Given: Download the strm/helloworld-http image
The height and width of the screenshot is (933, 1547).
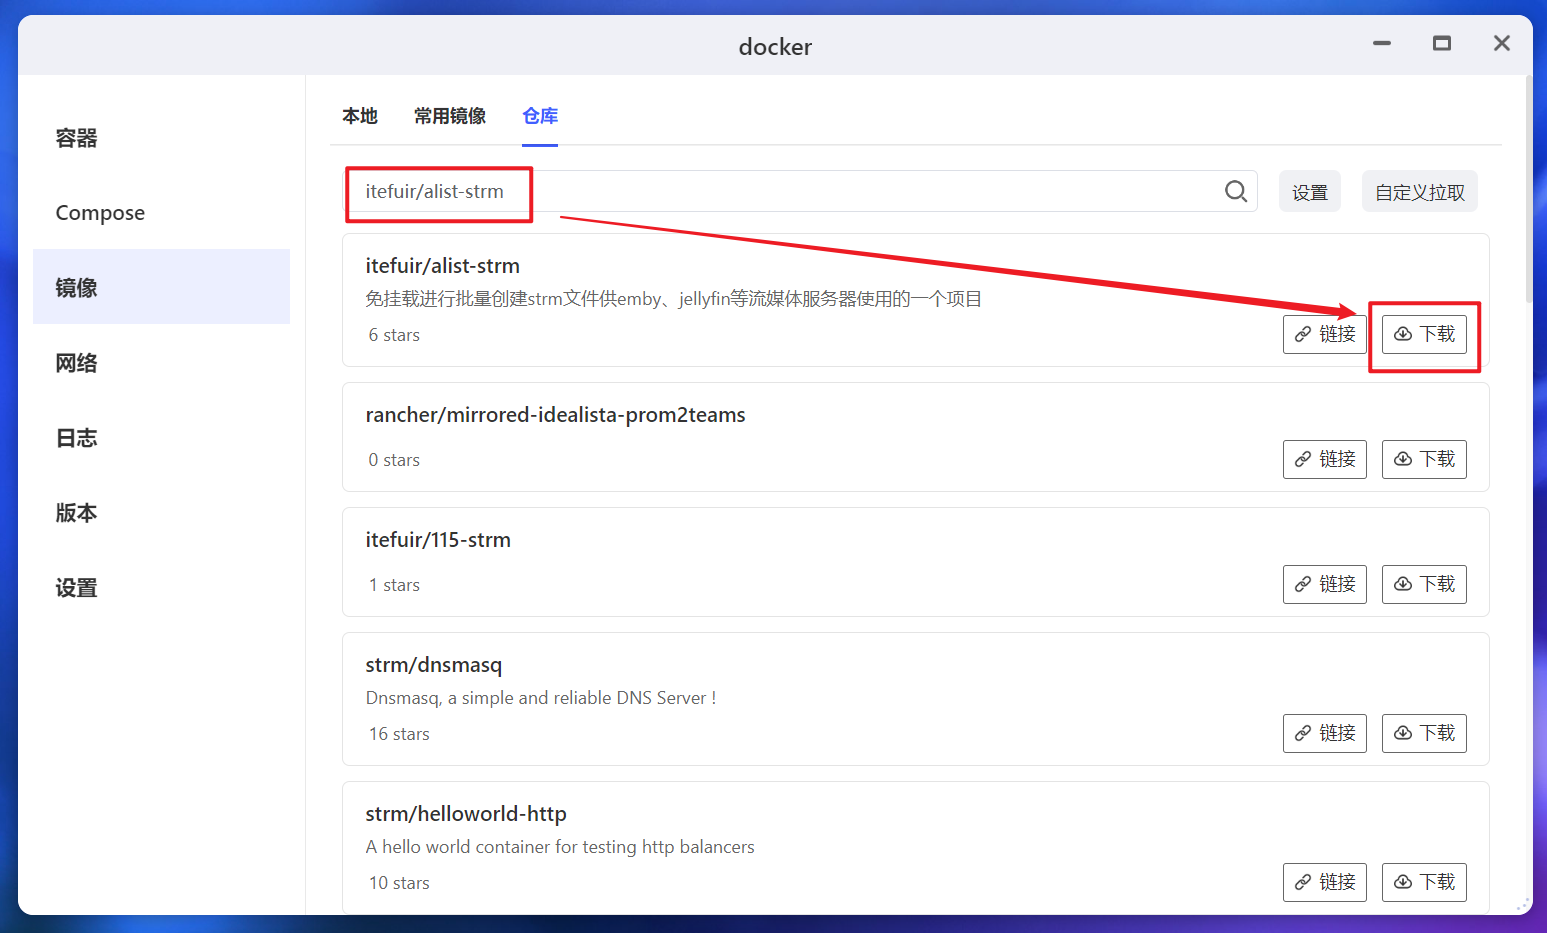Looking at the screenshot, I should tap(1424, 882).
